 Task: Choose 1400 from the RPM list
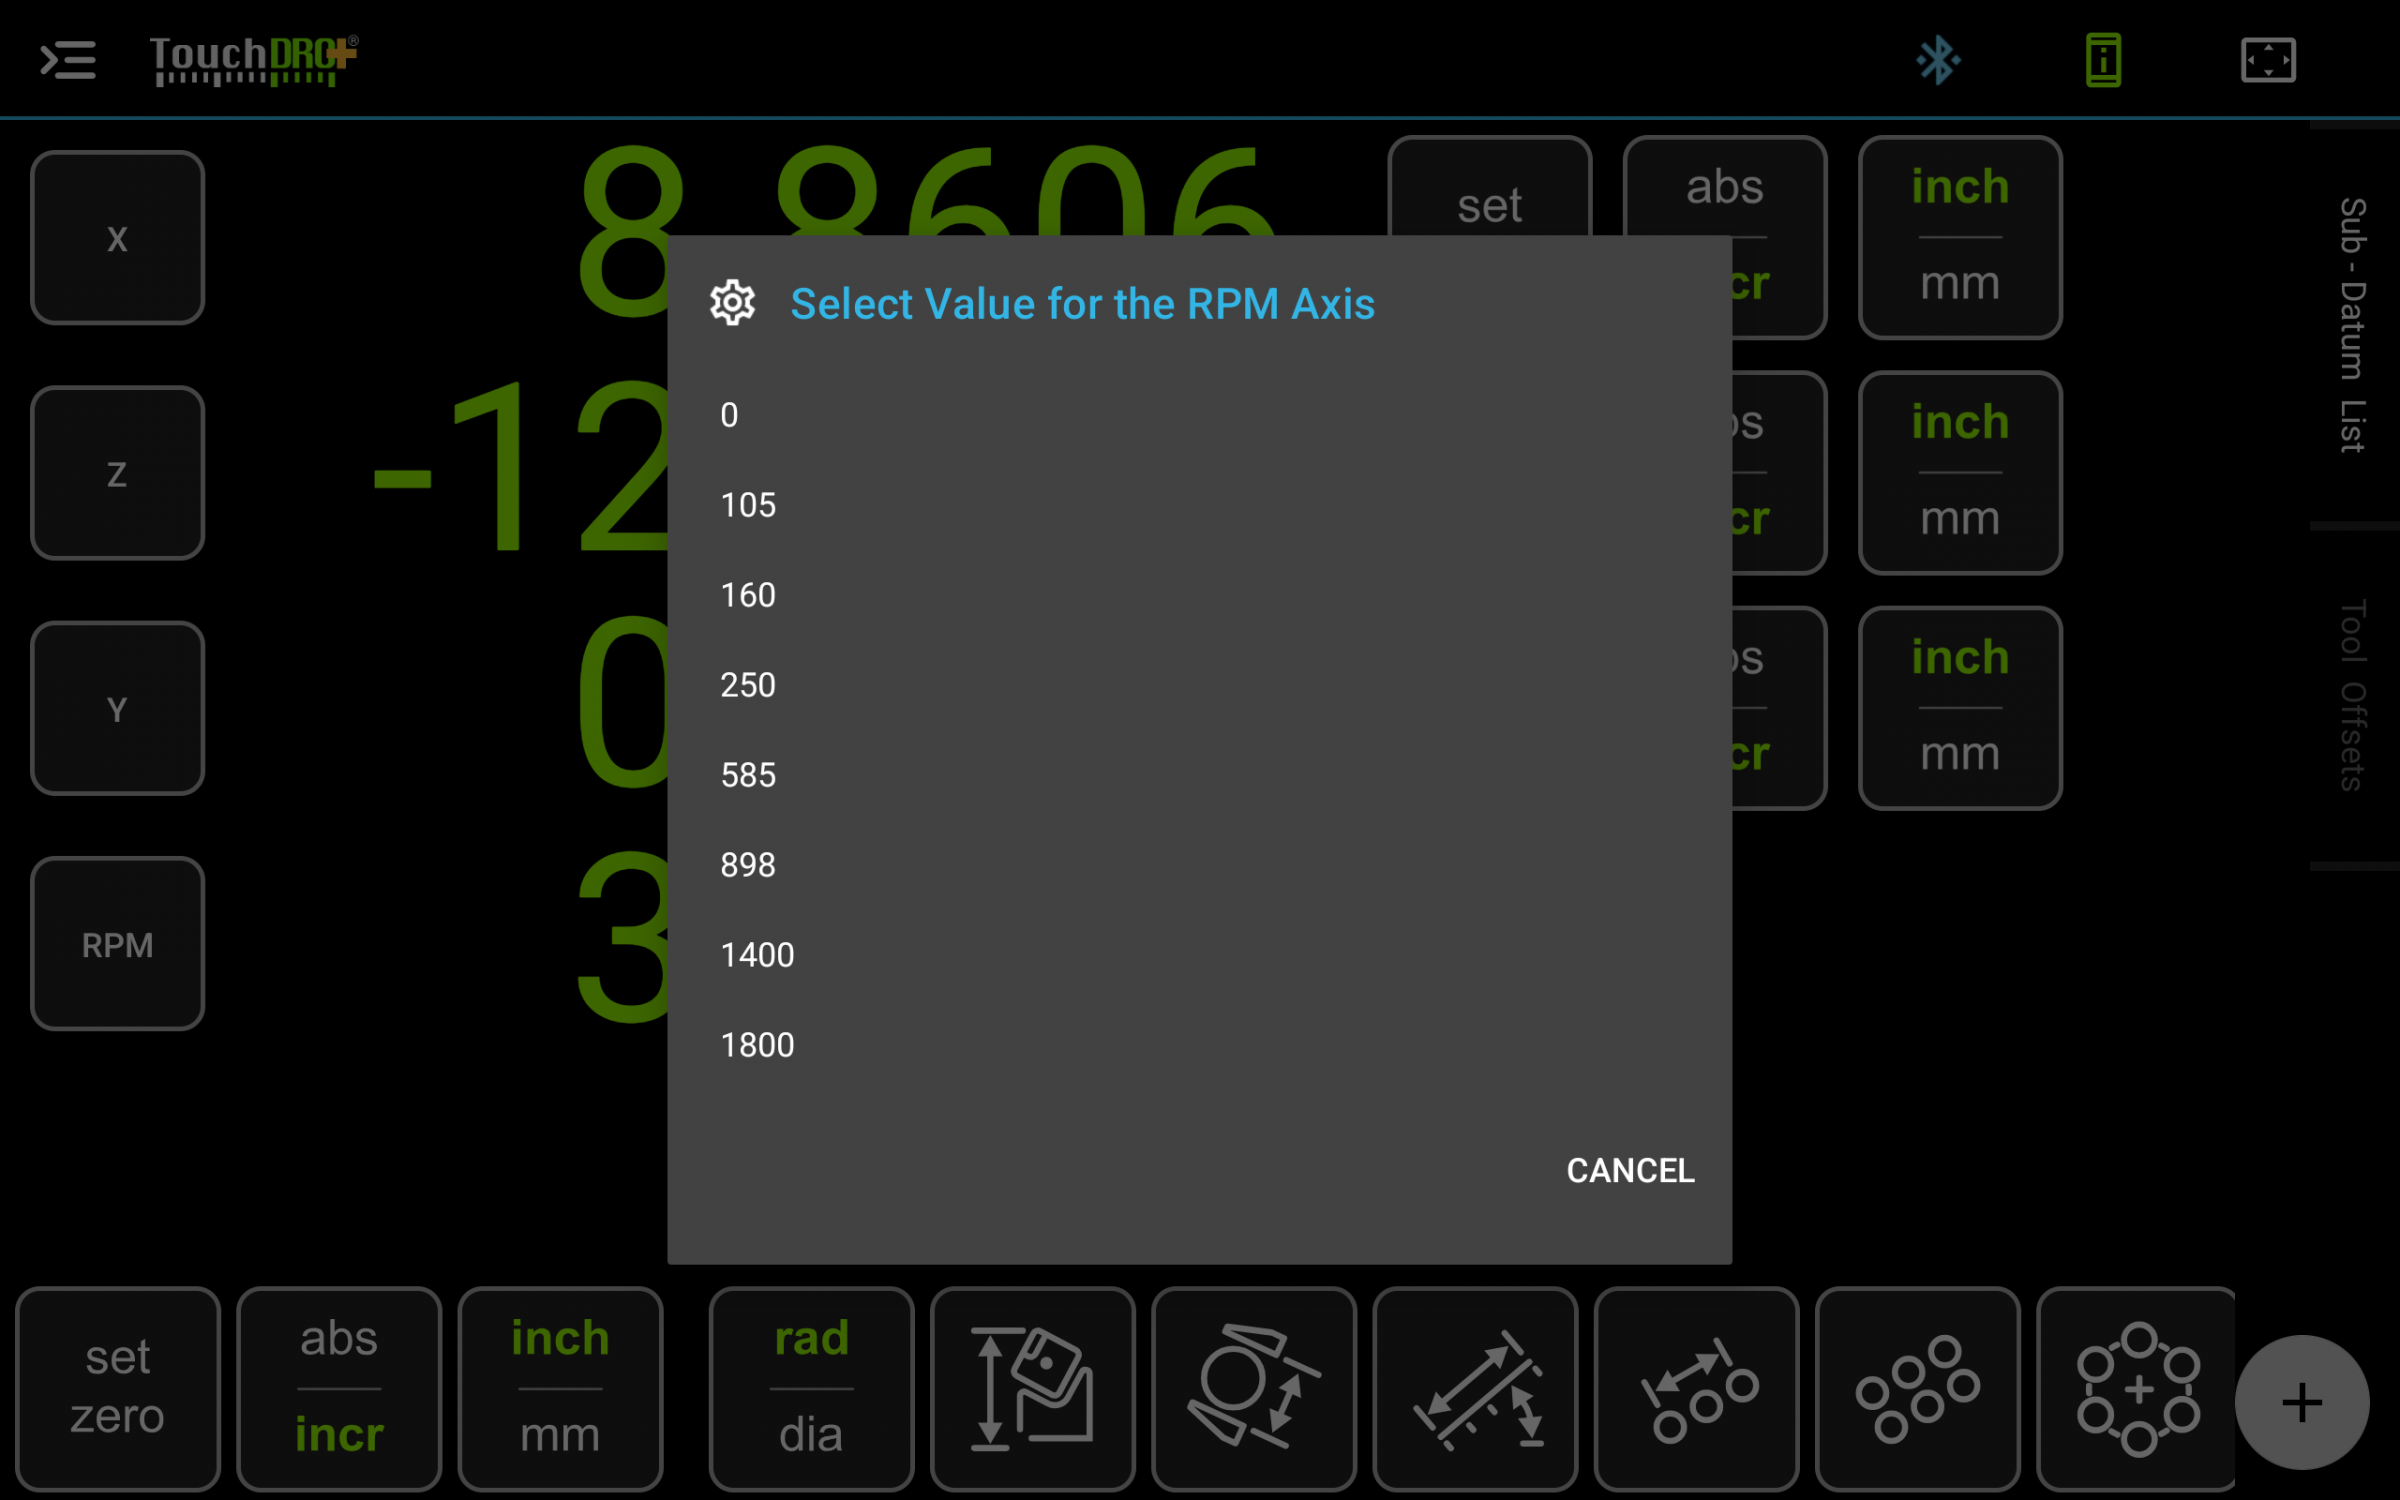point(1199,955)
